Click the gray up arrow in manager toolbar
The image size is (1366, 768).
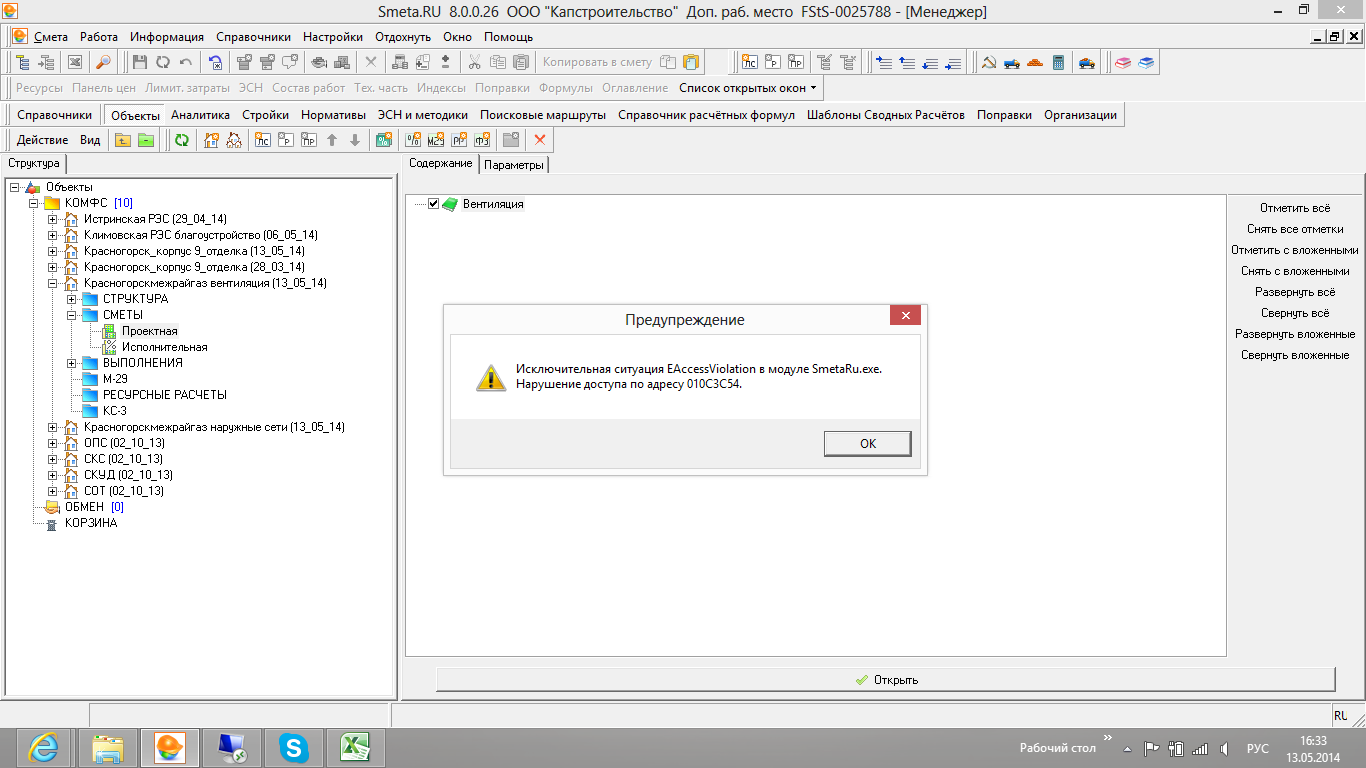(333, 140)
